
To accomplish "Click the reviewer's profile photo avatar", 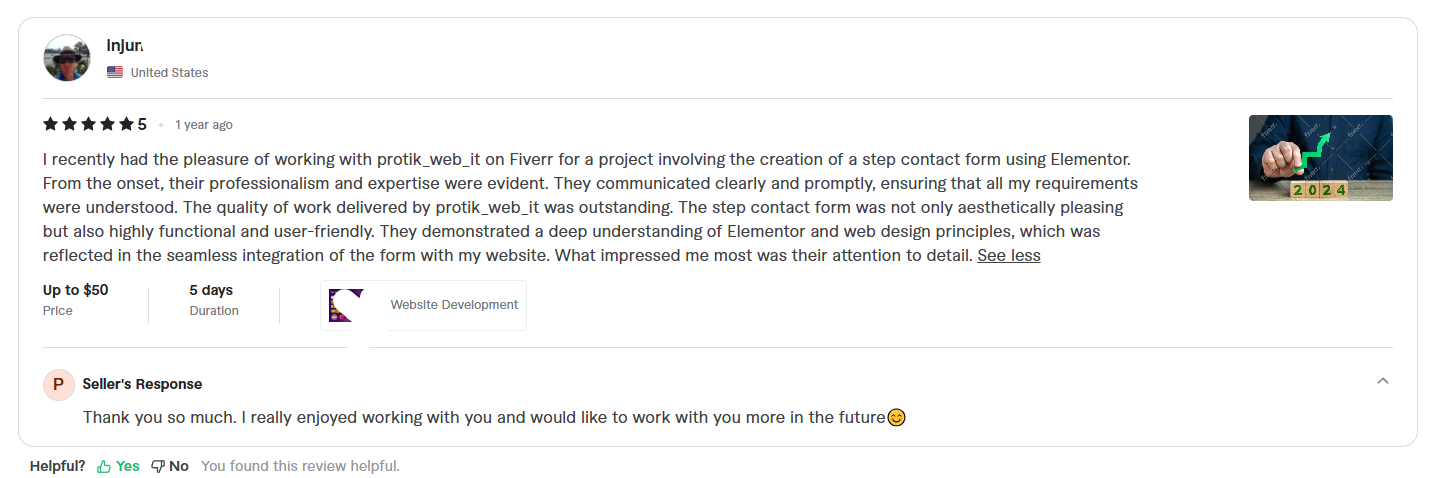I will pos(67,58).
